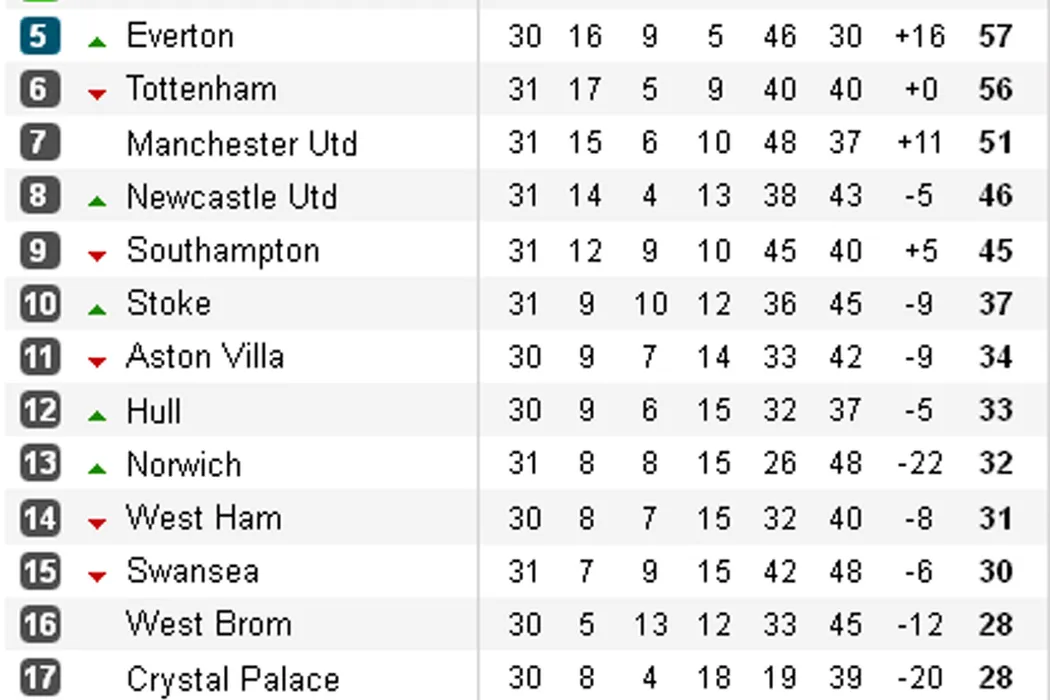
Task: Click the position 13 badge for Norwich
Action: tap(39, 464)
